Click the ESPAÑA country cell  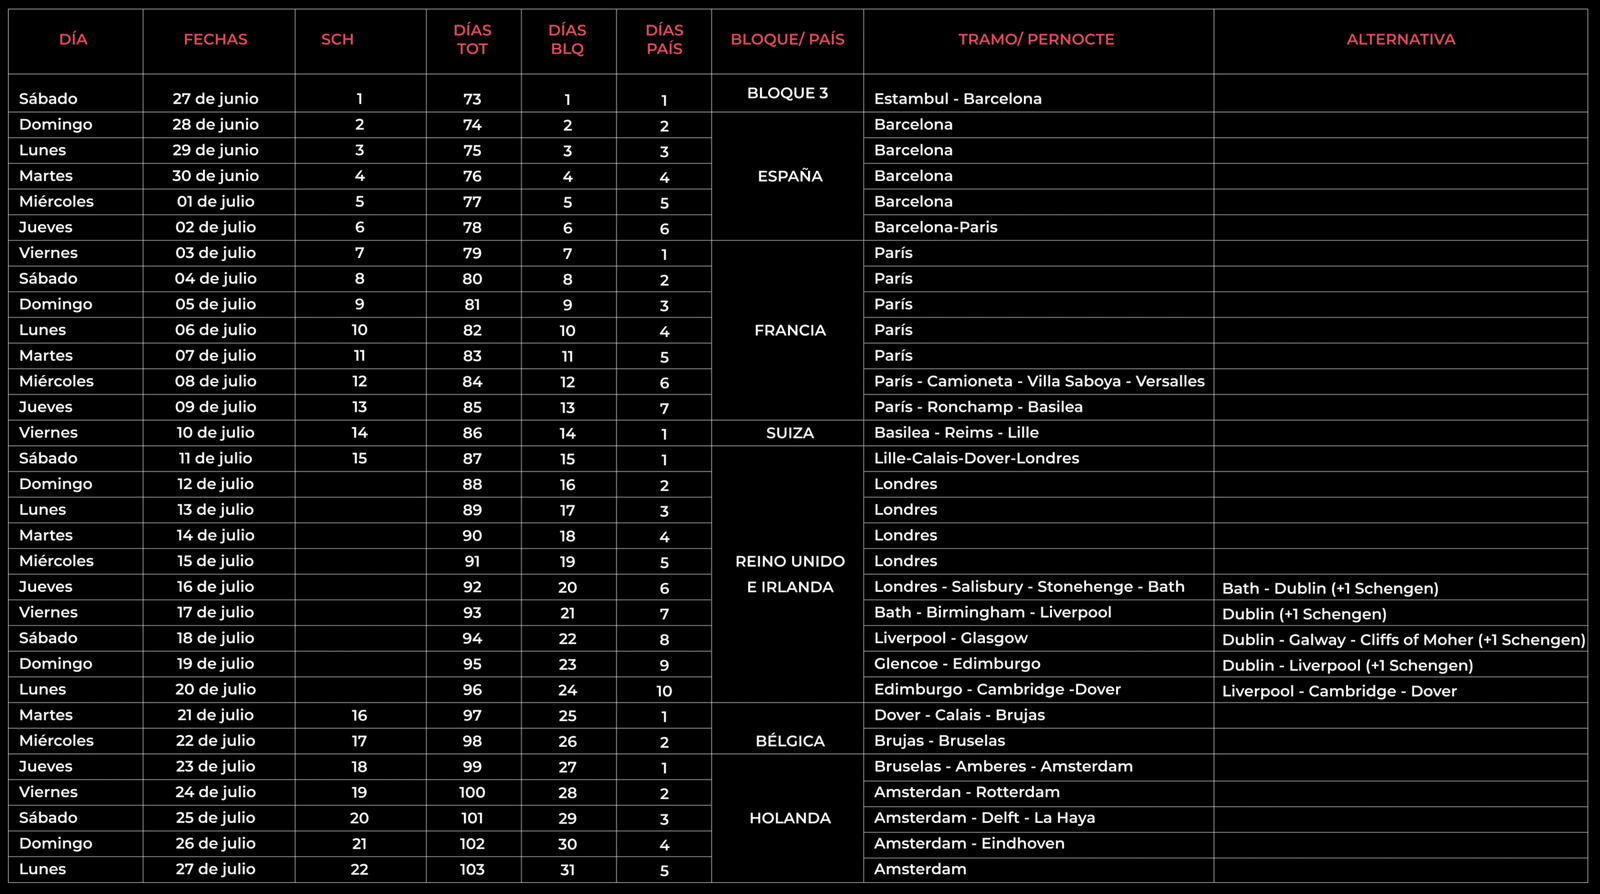point(789,176)
